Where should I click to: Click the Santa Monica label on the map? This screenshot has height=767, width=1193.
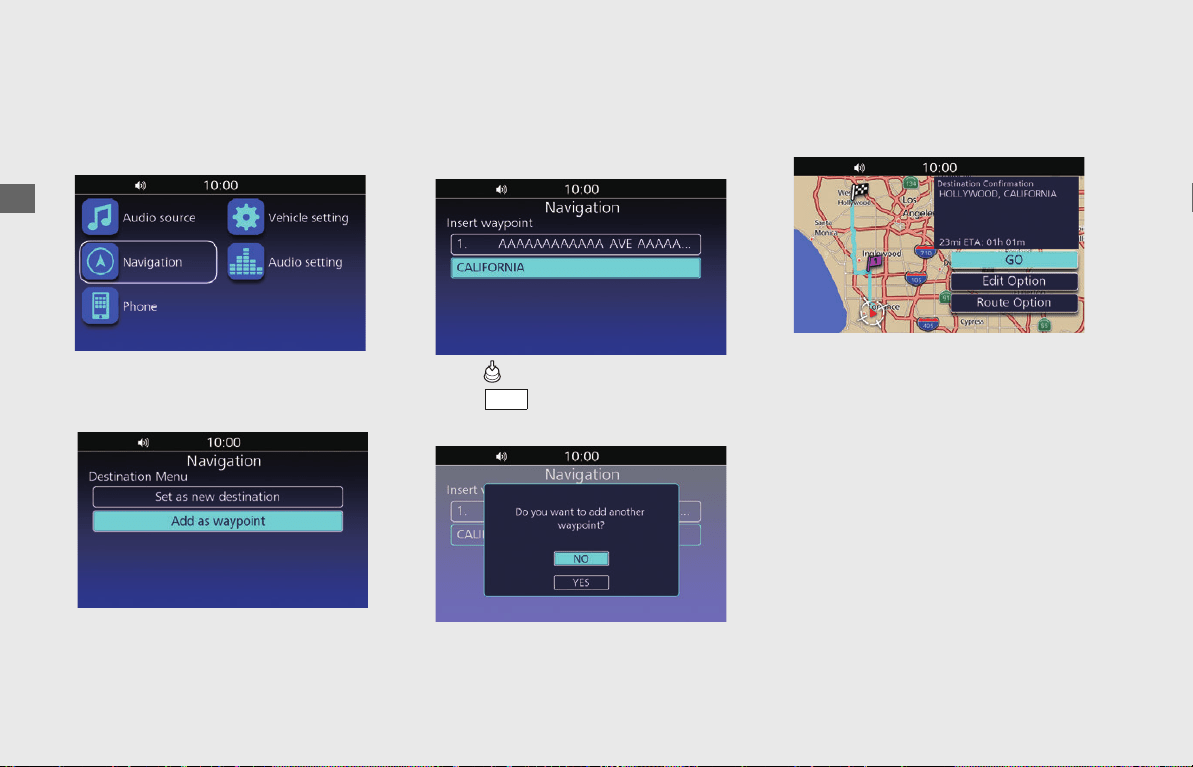coord(826,228)
